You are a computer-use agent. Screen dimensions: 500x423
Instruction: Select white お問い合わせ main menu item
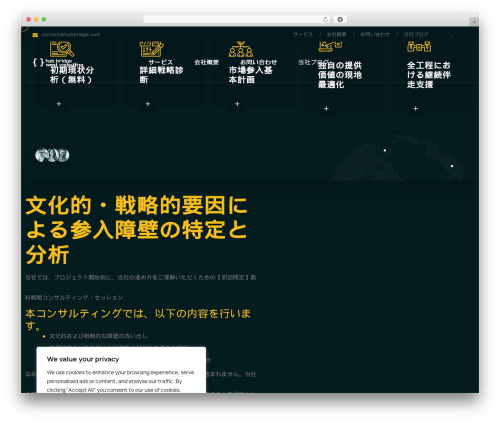coord(259,62)
